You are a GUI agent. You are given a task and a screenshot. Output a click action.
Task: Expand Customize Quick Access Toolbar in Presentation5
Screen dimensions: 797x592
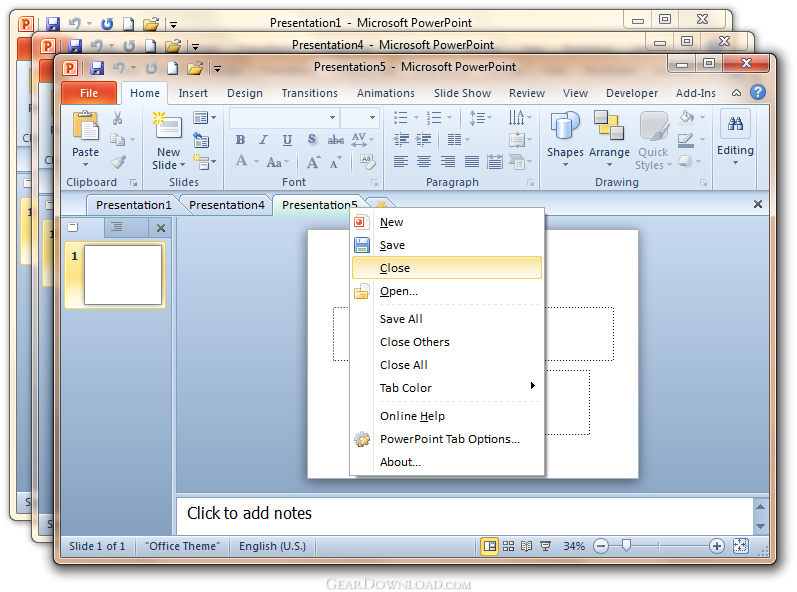click(217, 68)
